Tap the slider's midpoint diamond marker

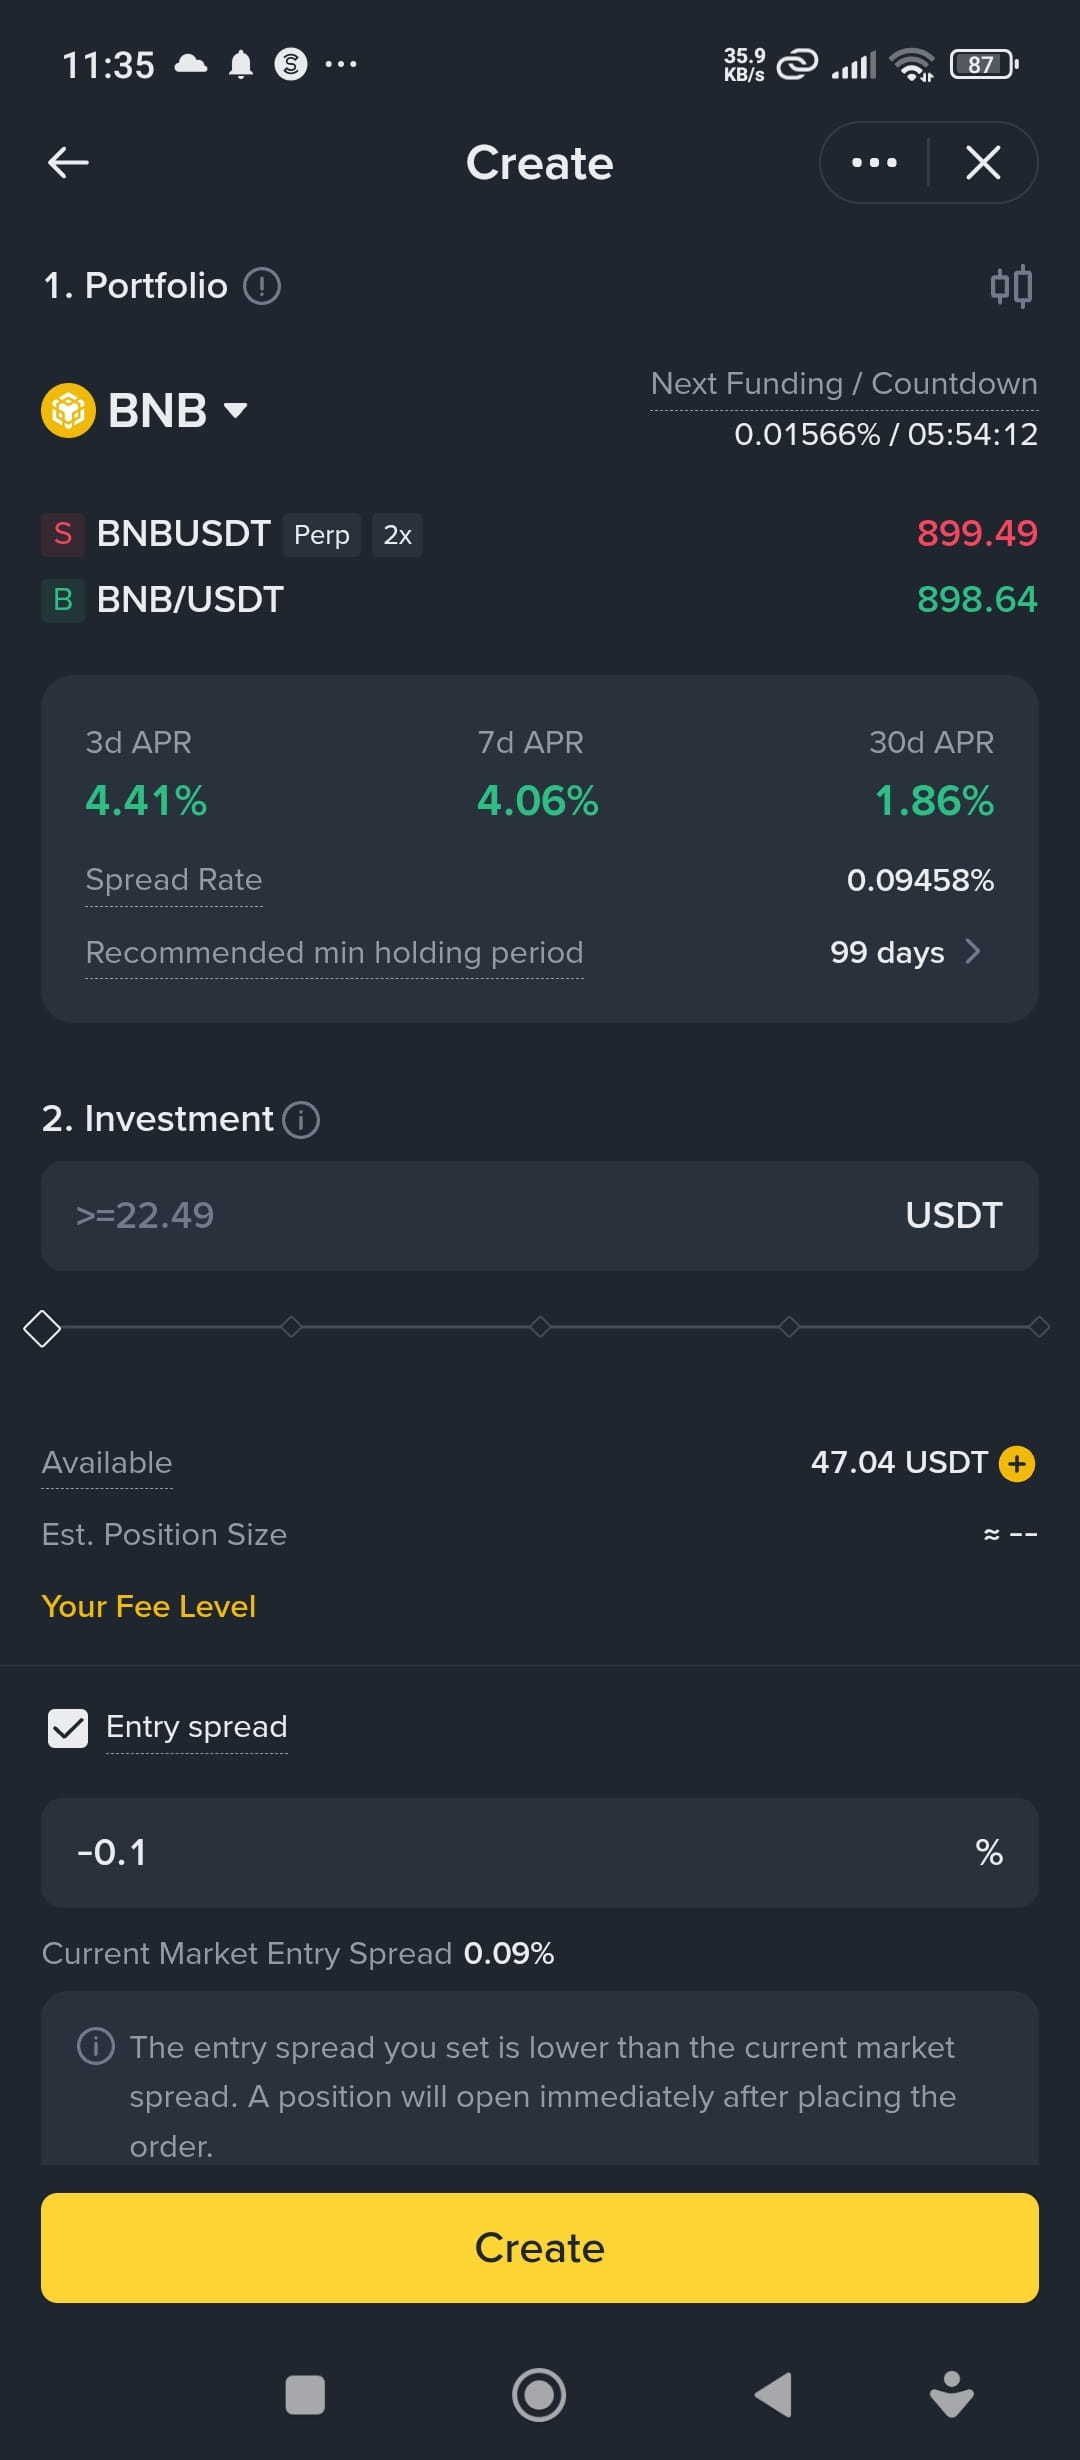[540, 1327]
